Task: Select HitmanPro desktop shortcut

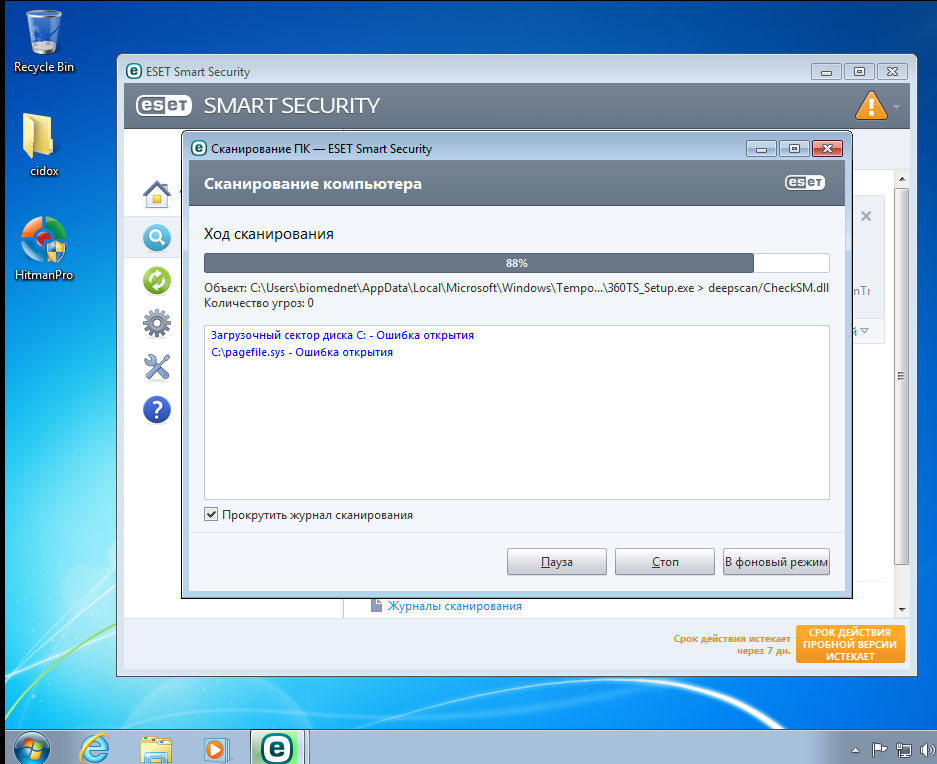Action: pyautogui.click(x=44, y=249)
